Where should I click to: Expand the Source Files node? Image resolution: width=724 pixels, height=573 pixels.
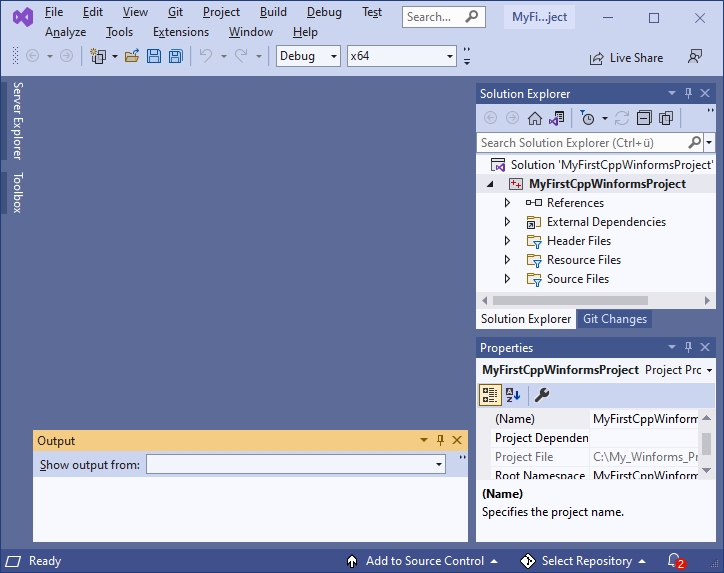point(507,278)
